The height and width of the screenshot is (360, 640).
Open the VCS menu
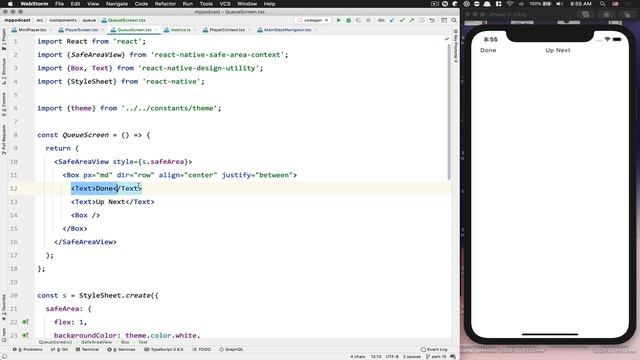(225, 4)
